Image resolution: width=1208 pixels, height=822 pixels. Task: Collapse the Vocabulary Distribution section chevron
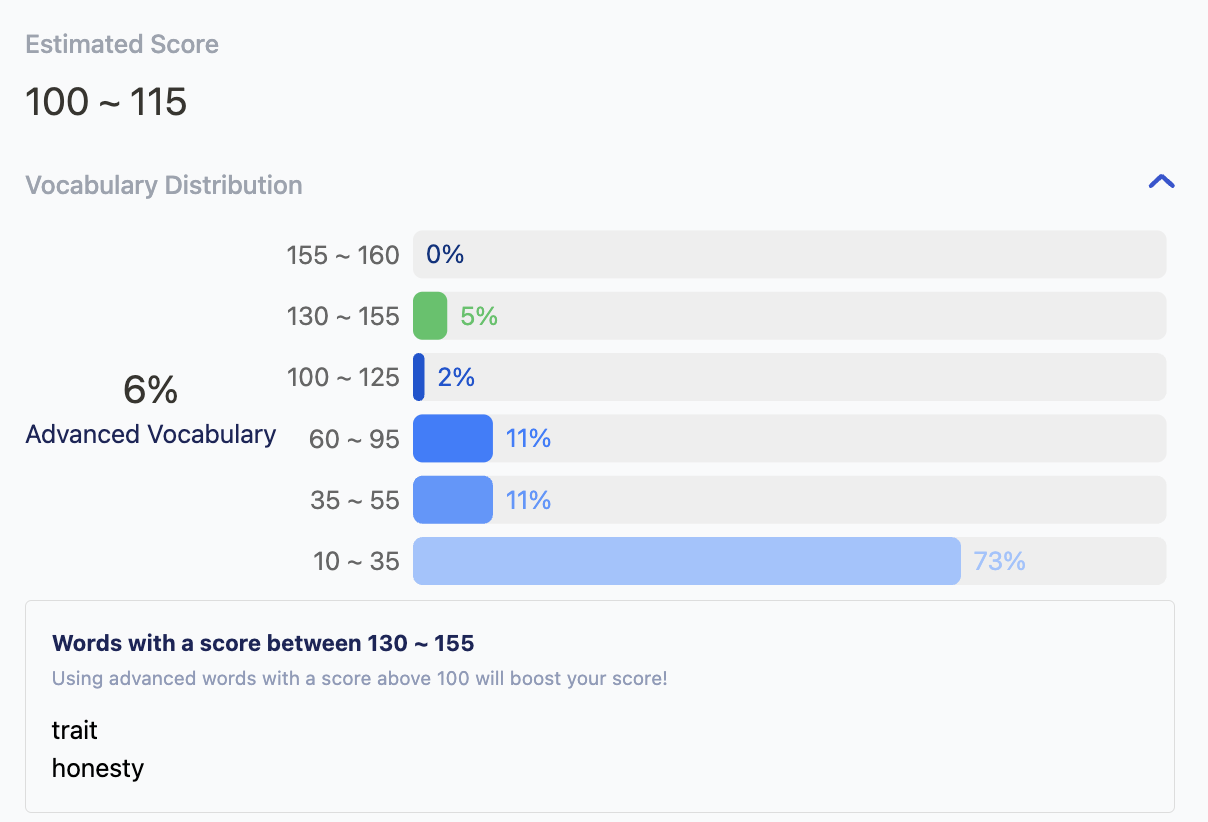[x=1161, y=182]
